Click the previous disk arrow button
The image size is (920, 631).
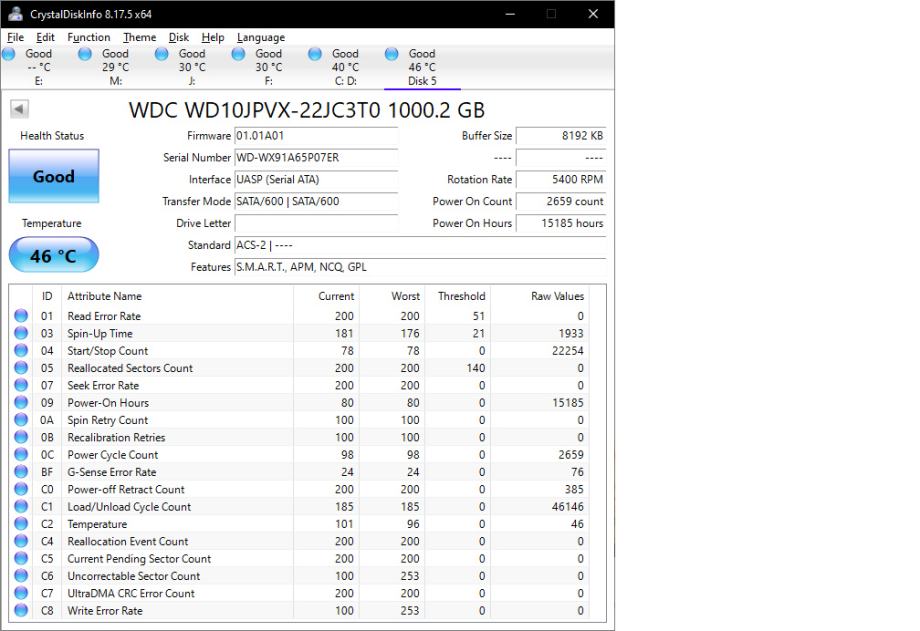tap(19, 109)
